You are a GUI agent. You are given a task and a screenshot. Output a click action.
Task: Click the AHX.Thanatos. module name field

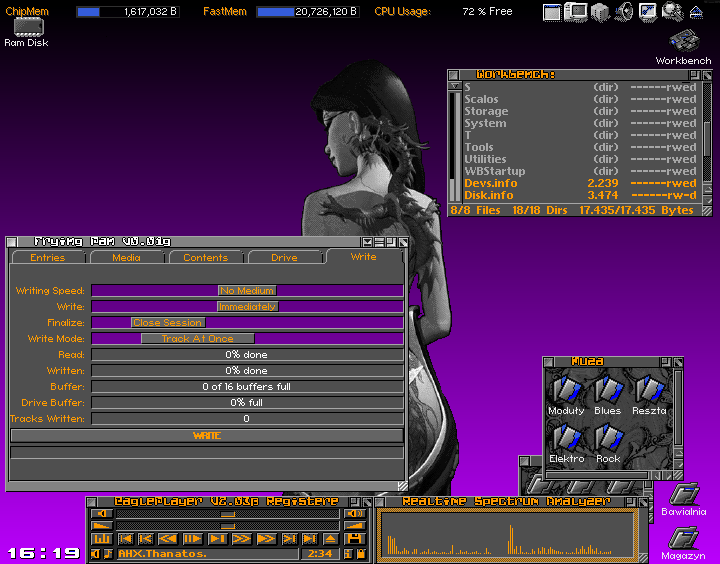click(x=208, y=554)
